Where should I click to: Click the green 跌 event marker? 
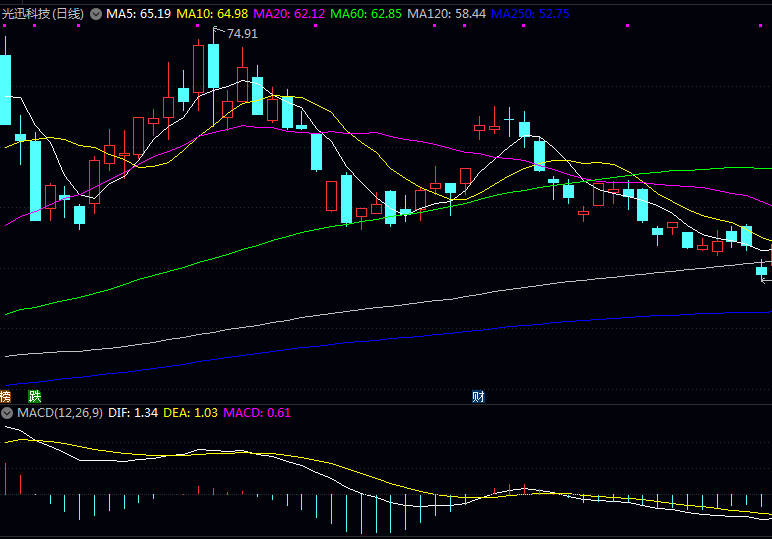click(x=34, y=396)
